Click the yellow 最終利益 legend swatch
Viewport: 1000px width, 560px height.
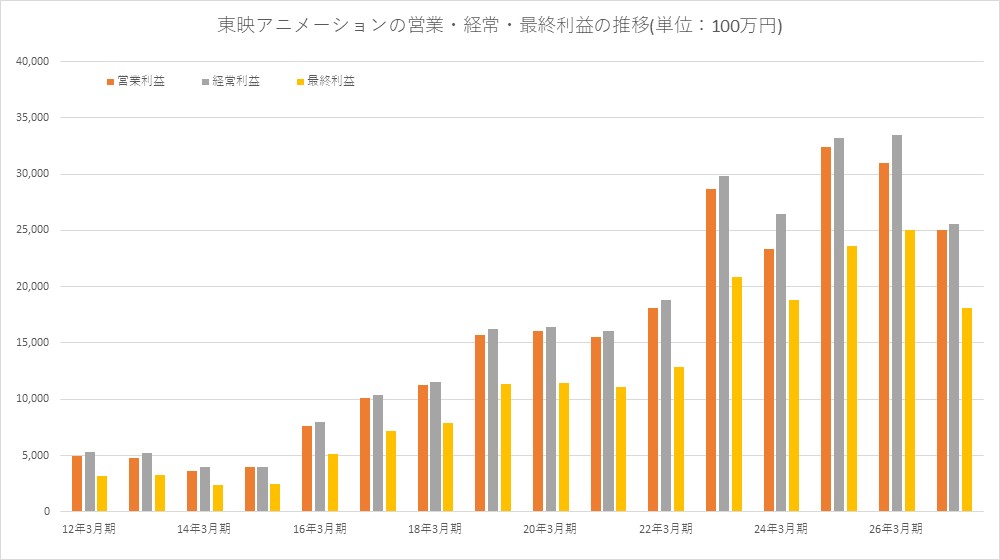click(300, 82)
